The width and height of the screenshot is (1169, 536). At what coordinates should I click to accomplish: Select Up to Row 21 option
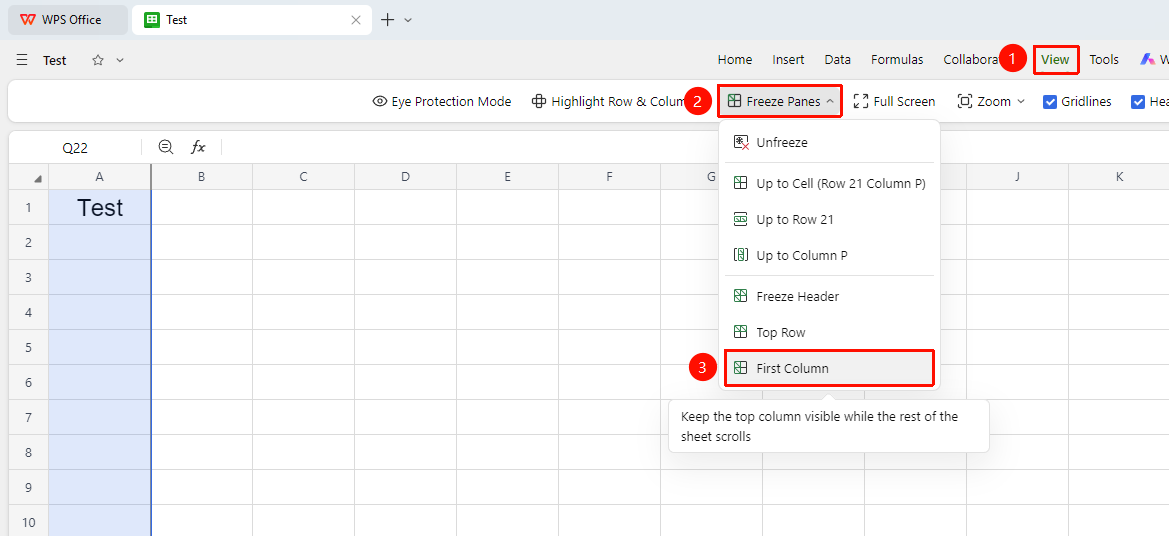point(829,219)
